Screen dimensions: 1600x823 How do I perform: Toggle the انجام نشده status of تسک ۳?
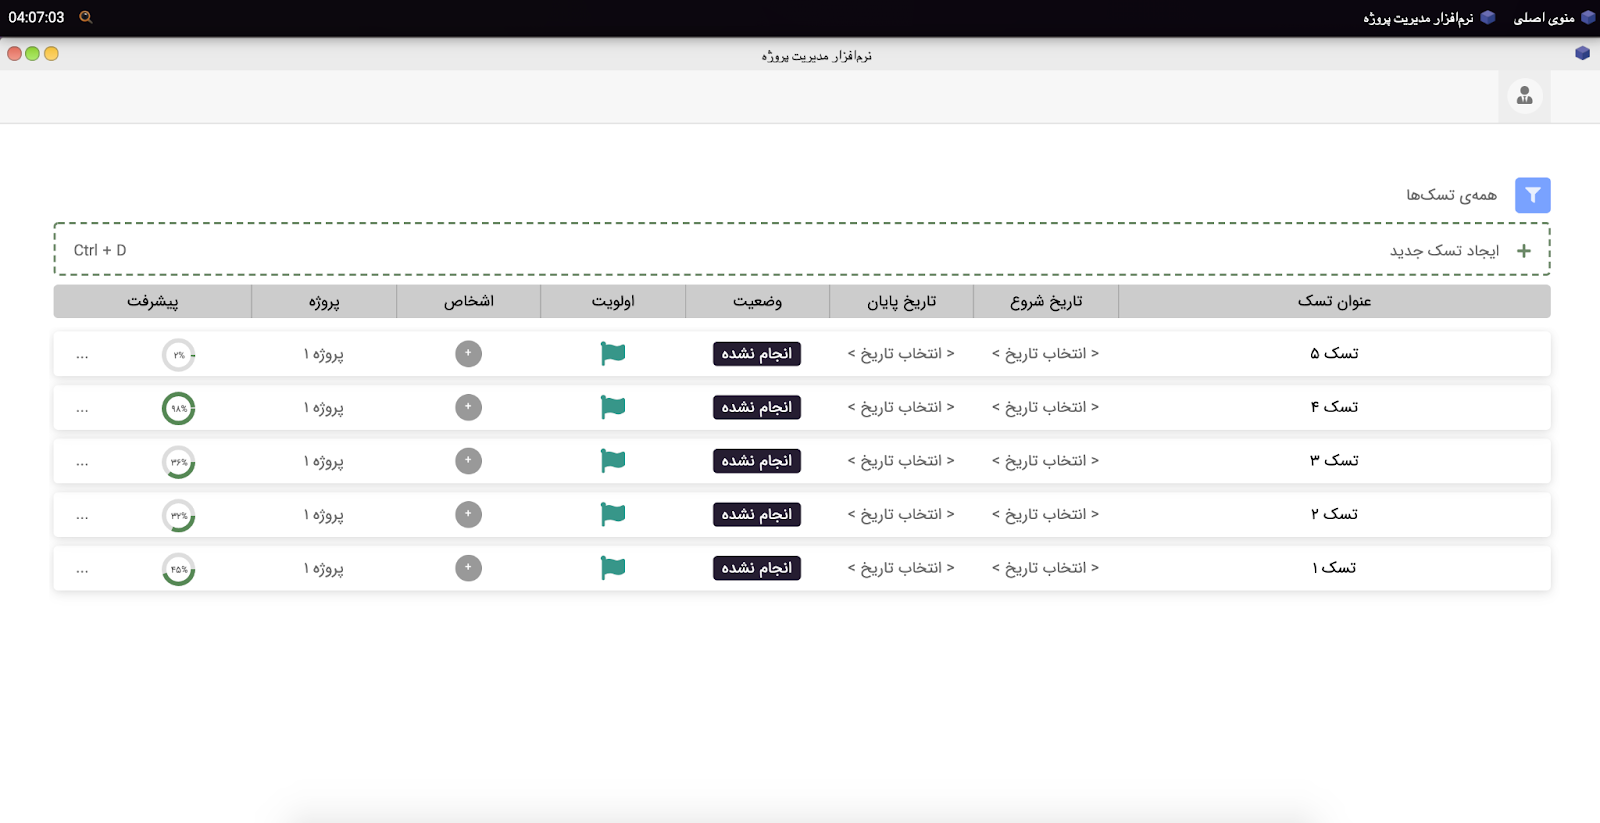tap(757, 461)
